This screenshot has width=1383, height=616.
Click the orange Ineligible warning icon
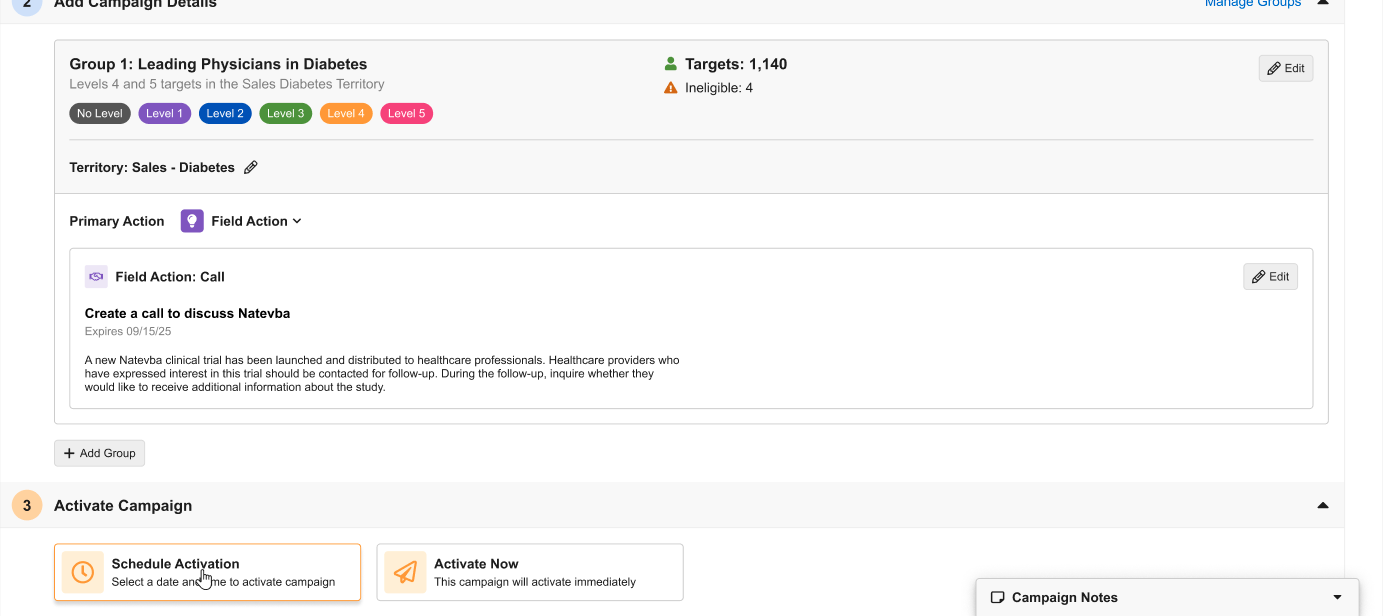click(671, 88)
